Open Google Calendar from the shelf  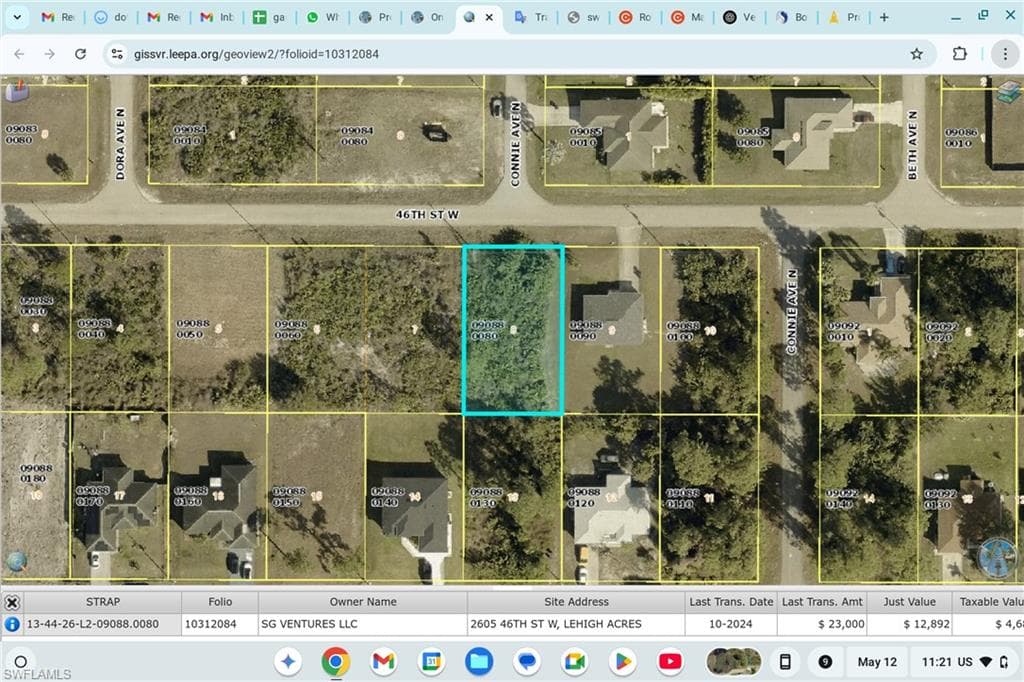[432, 662]
